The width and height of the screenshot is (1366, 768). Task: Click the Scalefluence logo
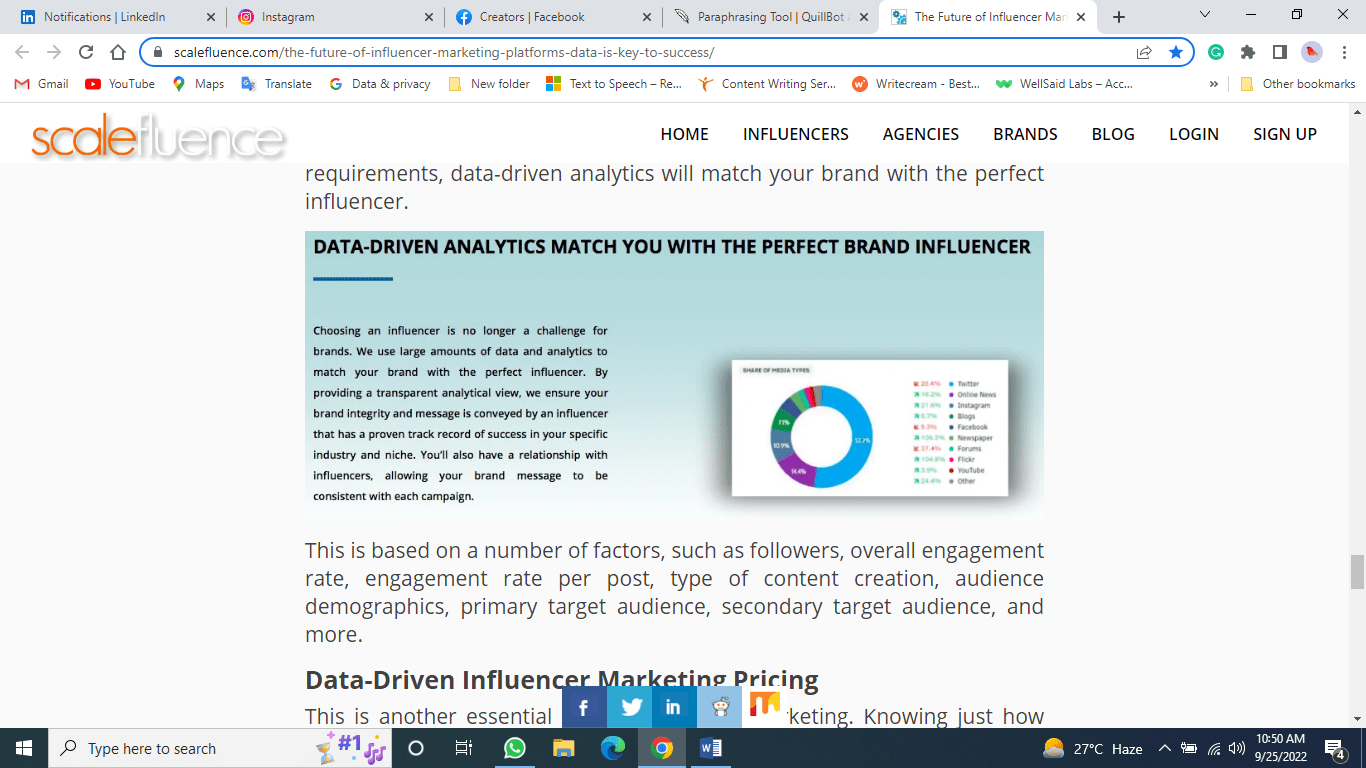tap(158, 137)
